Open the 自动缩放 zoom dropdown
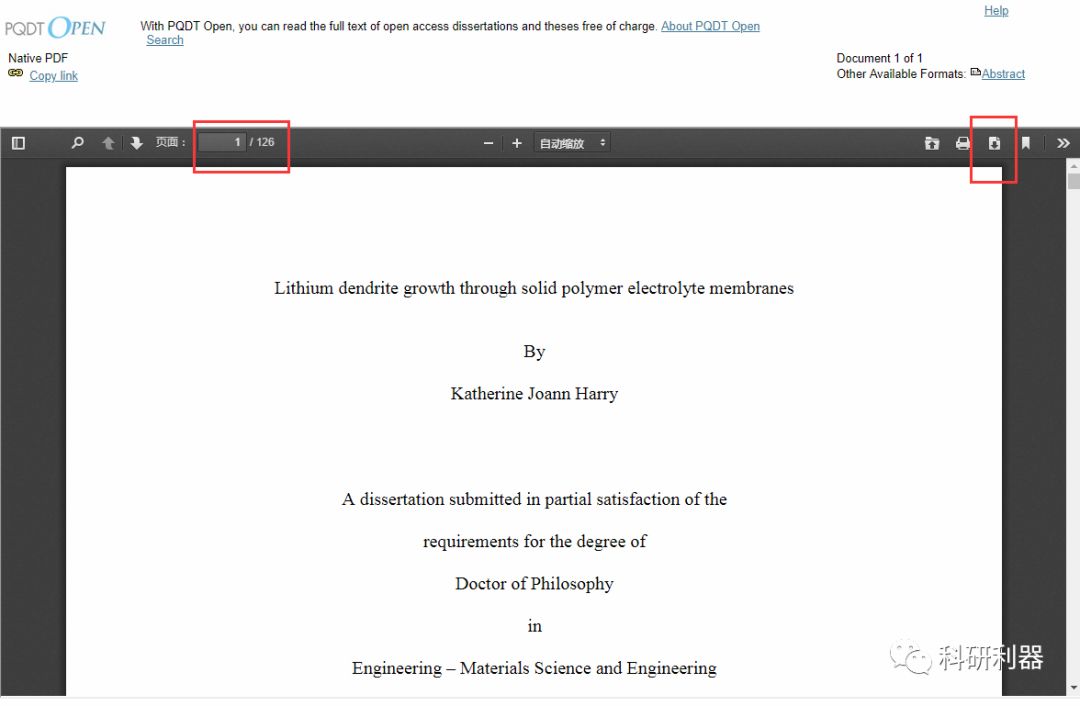 point(573,143)
